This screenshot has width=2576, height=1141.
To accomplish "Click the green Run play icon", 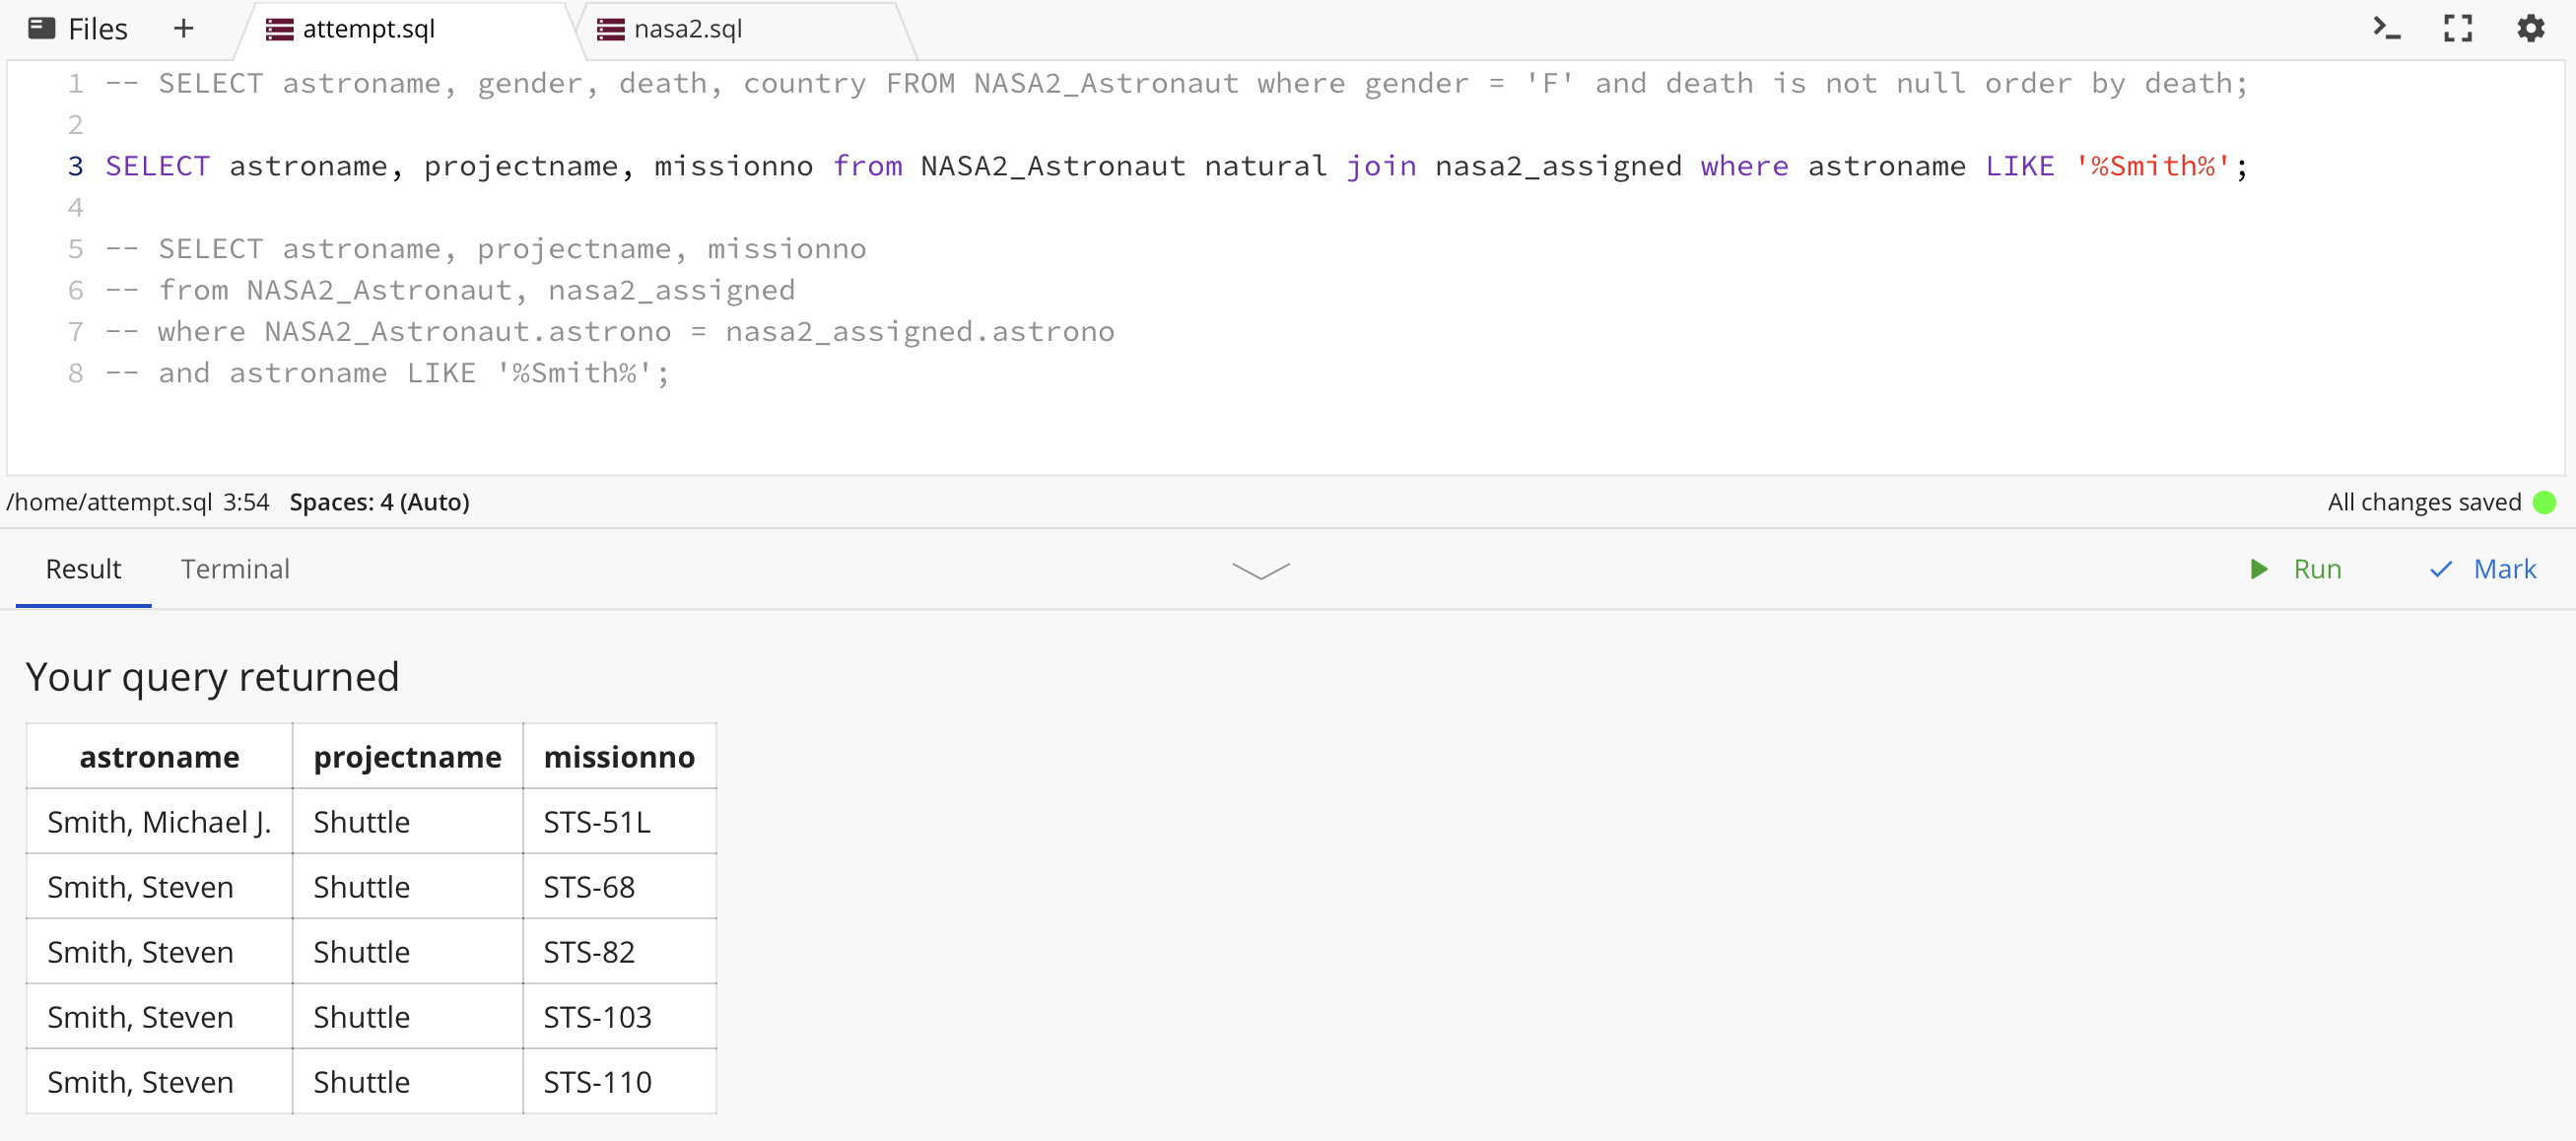I will (x=2258, y=569).
